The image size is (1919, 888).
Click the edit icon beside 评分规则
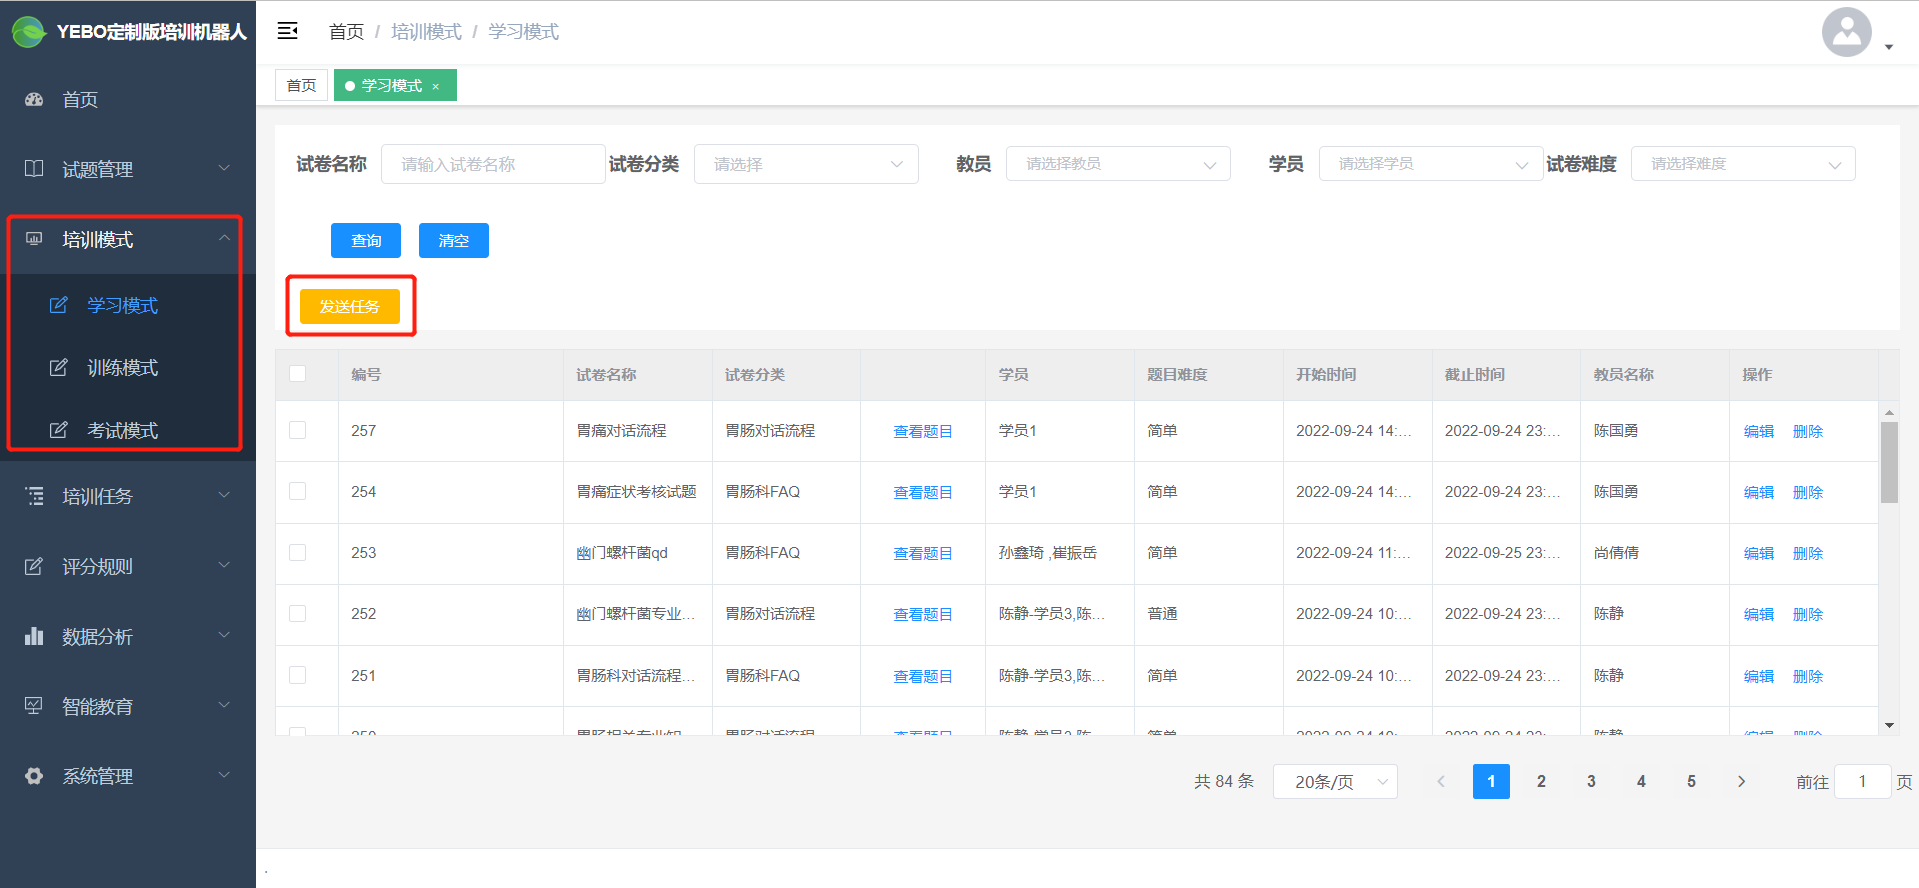pyautogui.click(x=34, y=566)
